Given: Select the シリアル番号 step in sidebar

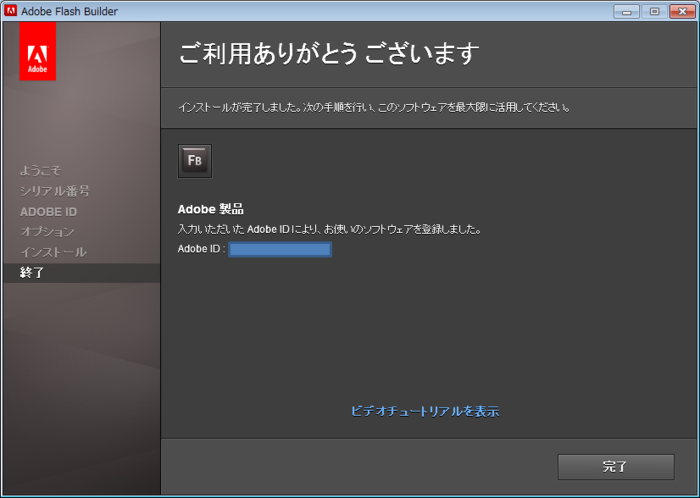Looking at the screenshot, I should coord(55,191).
